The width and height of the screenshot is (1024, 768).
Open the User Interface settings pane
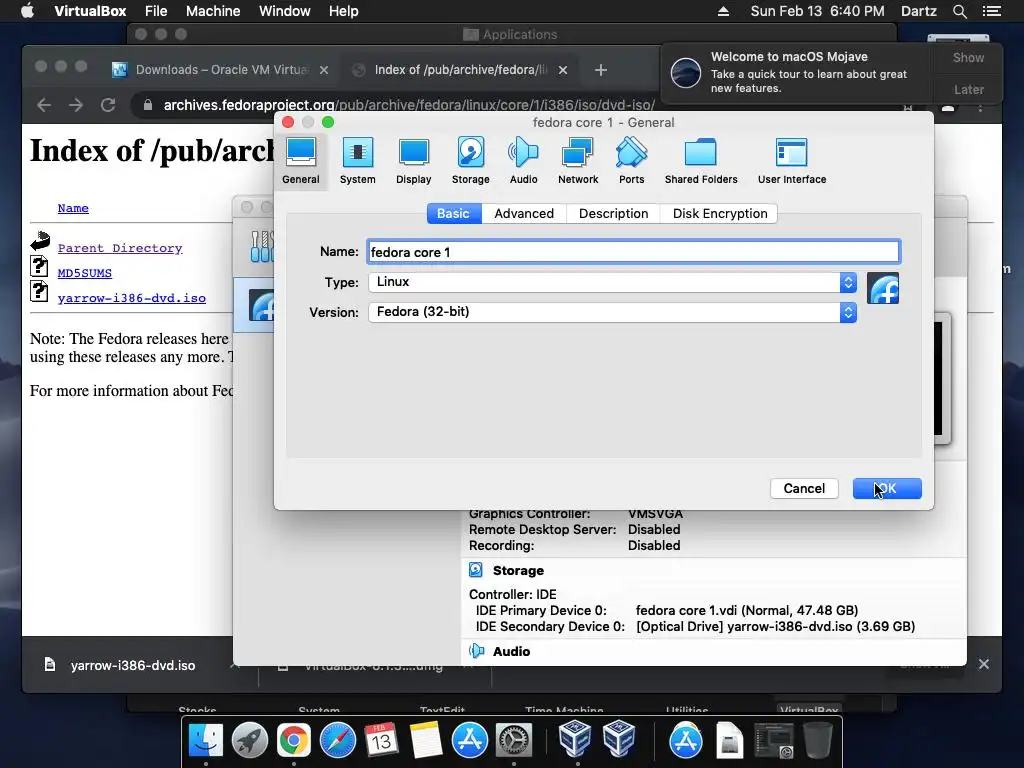coord(792,161)
